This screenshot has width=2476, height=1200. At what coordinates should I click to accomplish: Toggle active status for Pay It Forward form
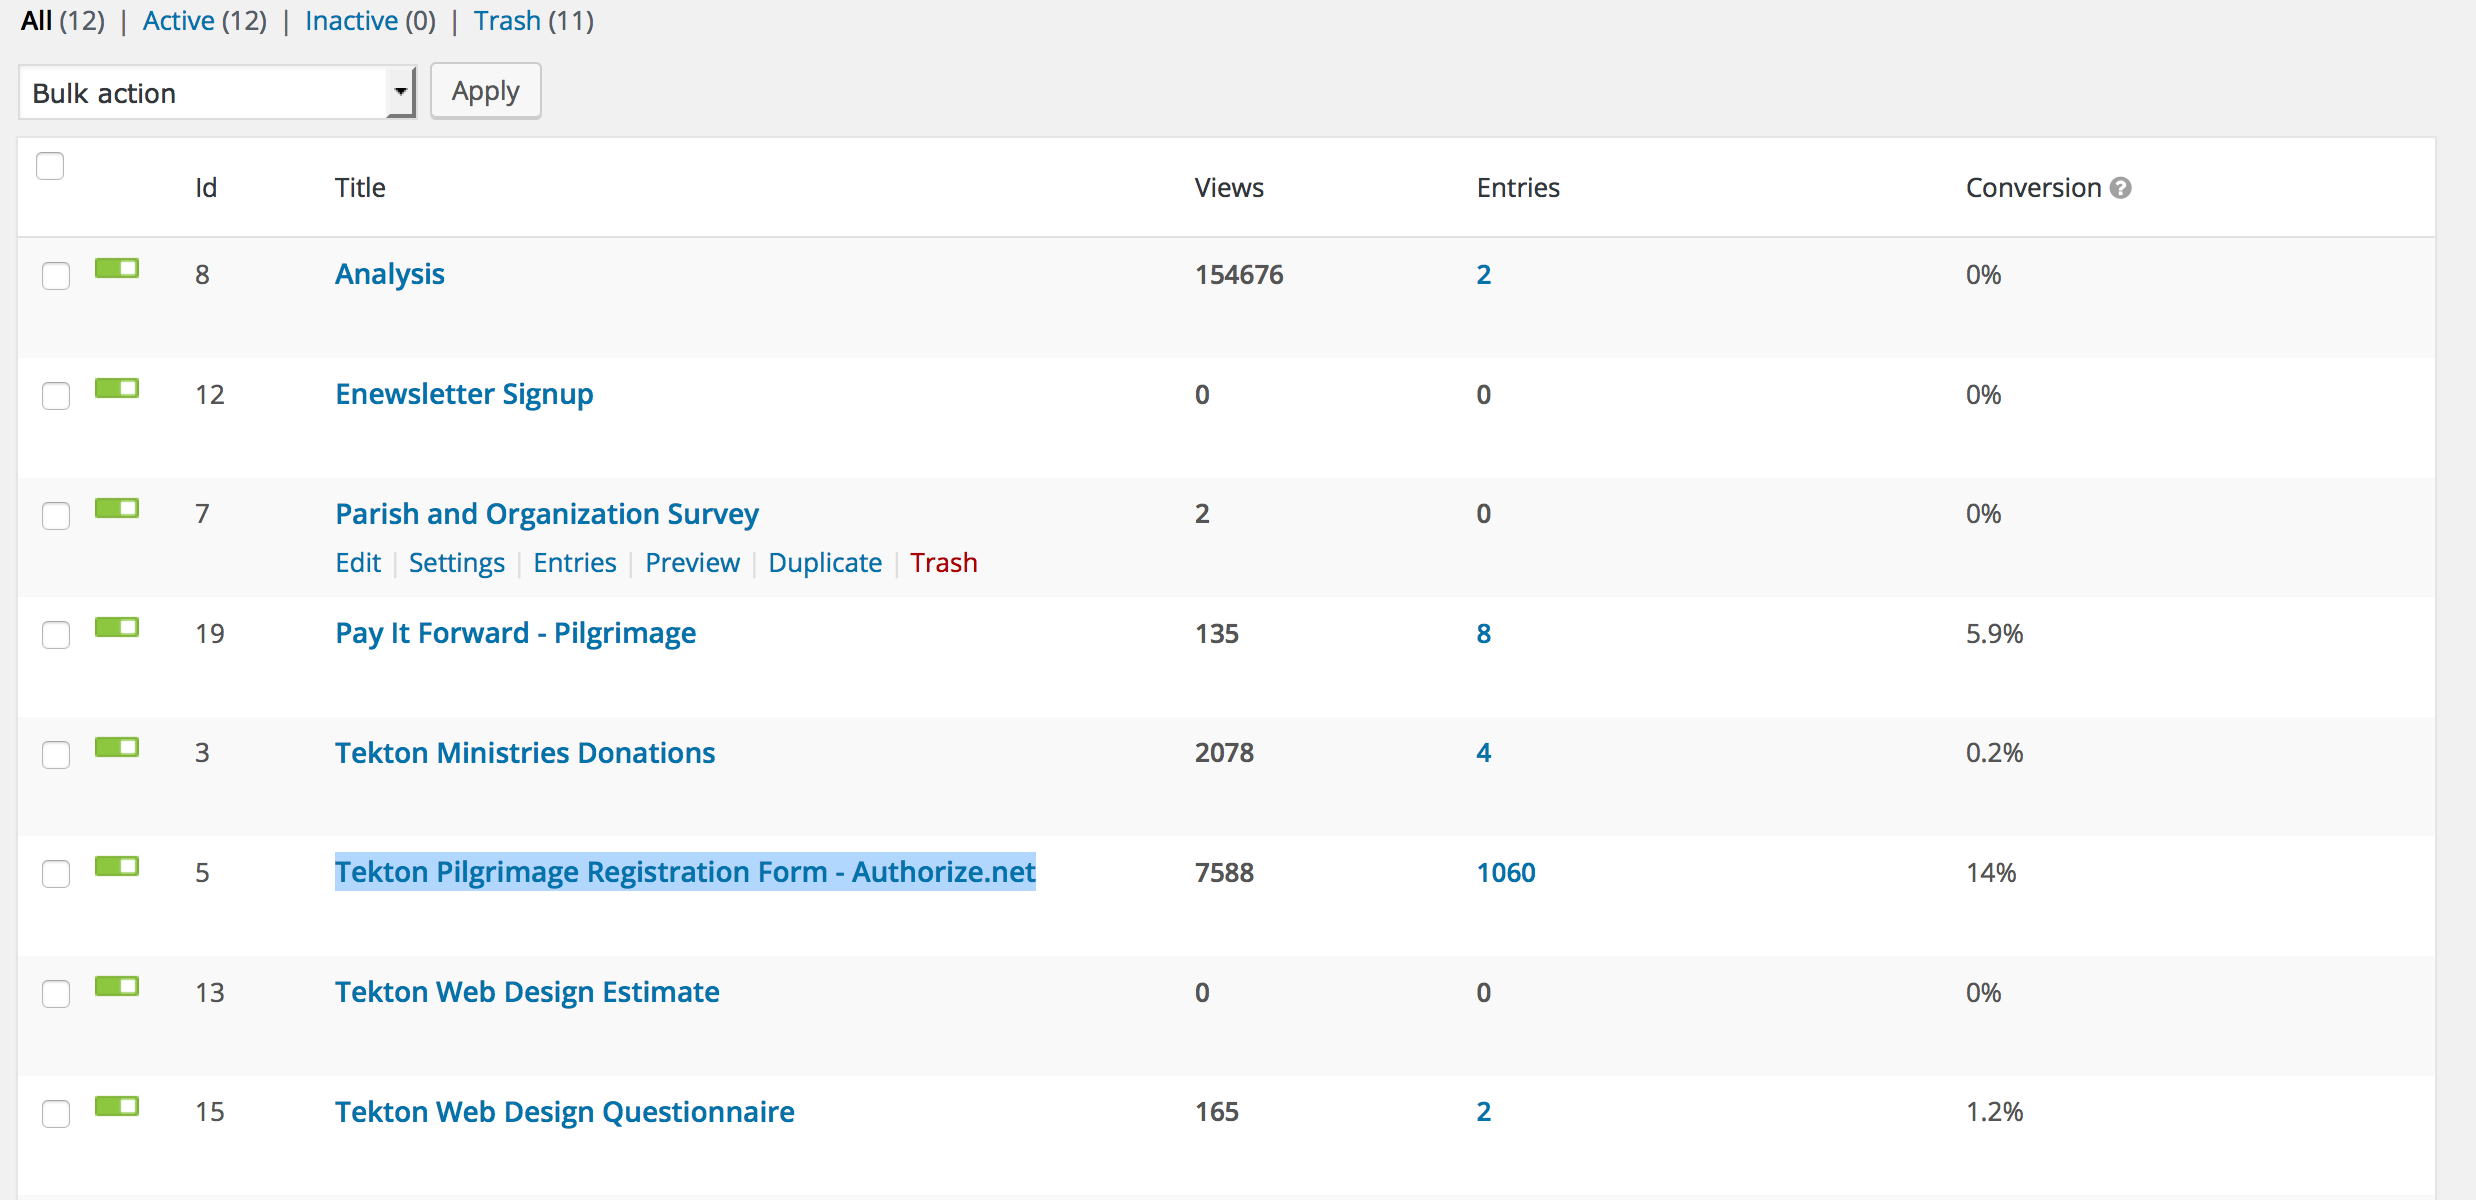pos(117,627)
